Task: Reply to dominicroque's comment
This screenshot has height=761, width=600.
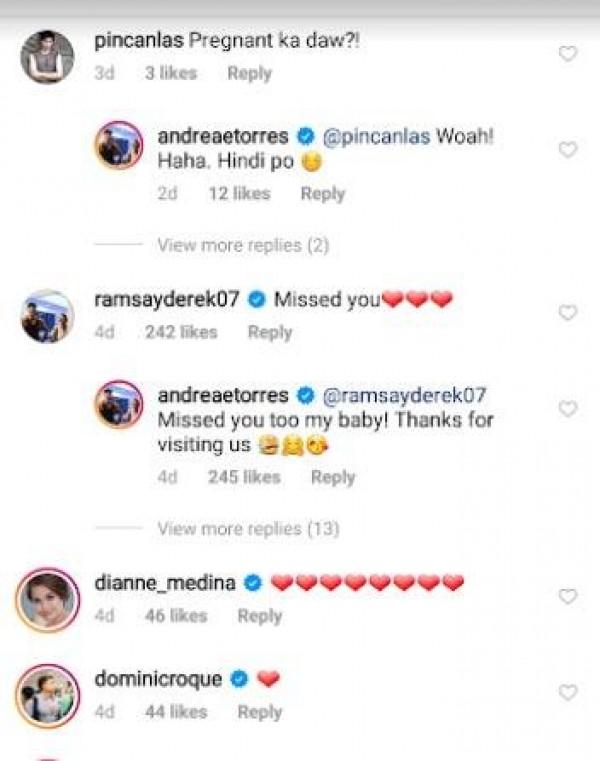Action: 260,712
